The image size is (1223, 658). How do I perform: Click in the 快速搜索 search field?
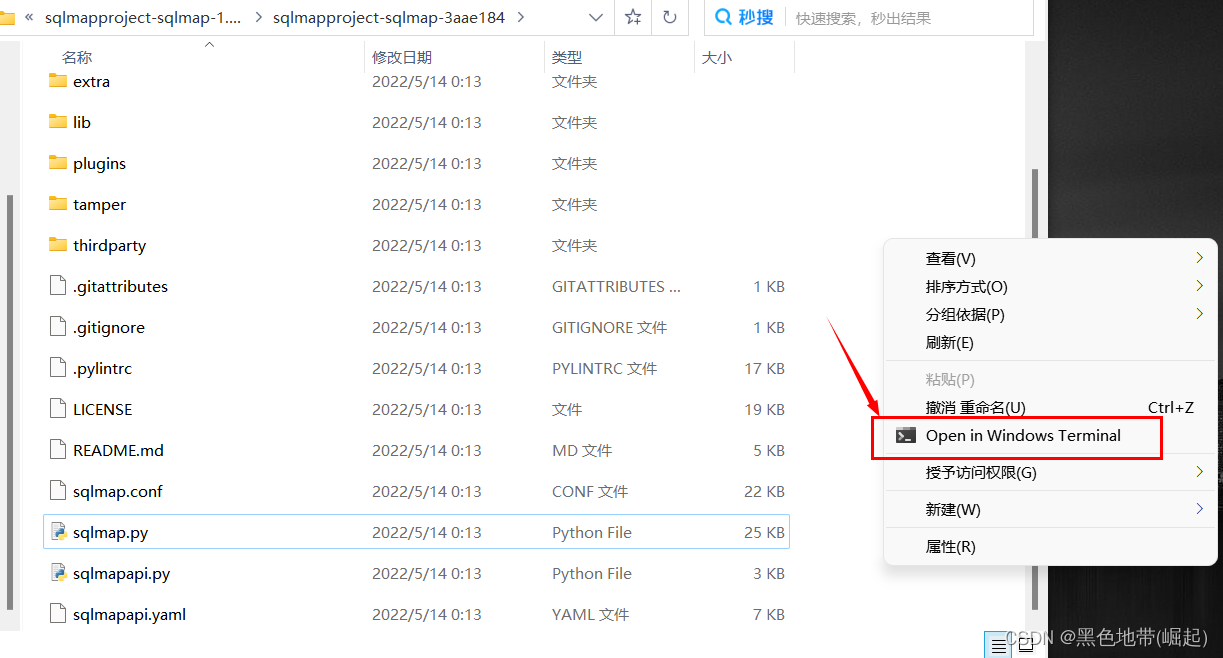click(x=910, y=17)
